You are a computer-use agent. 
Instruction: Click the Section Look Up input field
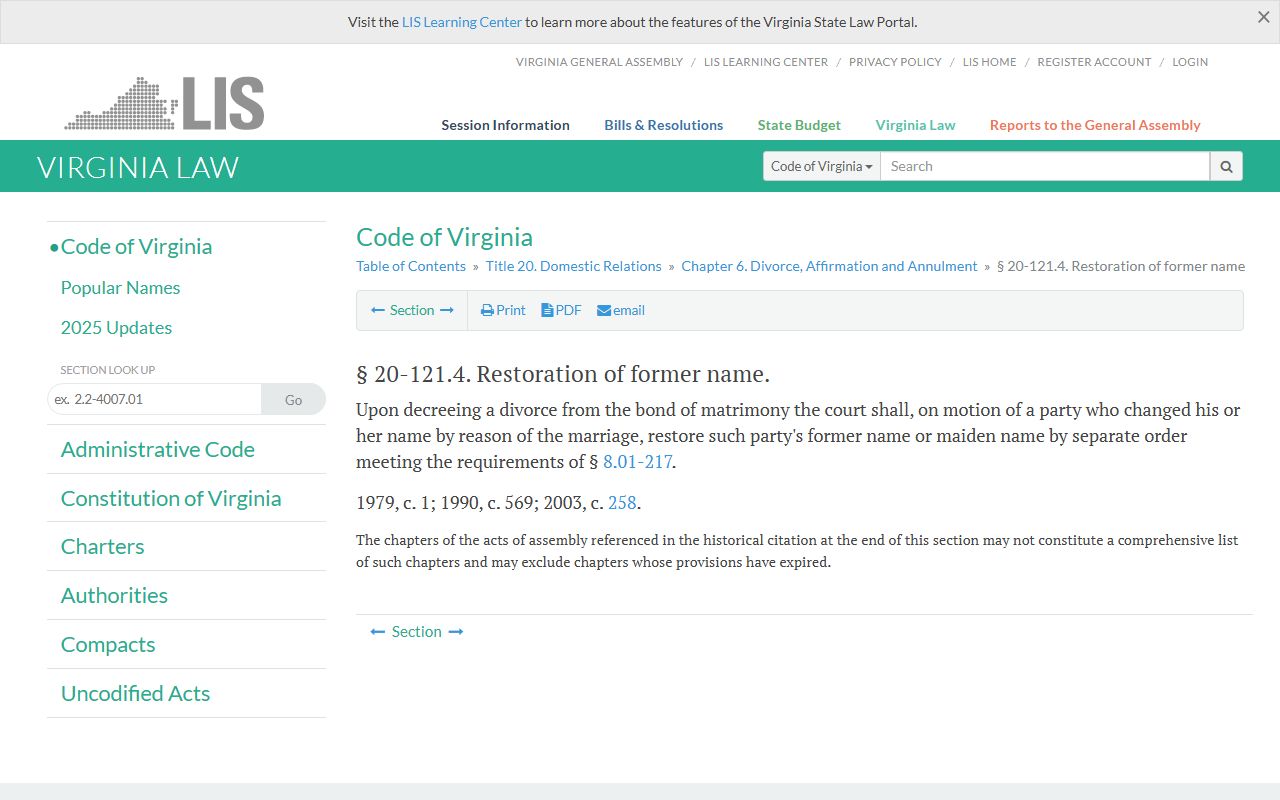(x=155, y=399)
